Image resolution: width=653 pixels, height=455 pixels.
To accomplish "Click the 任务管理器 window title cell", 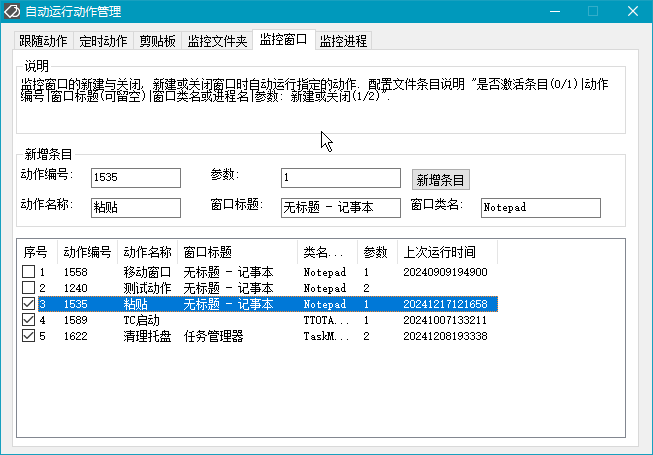I will tap(213, 336).
